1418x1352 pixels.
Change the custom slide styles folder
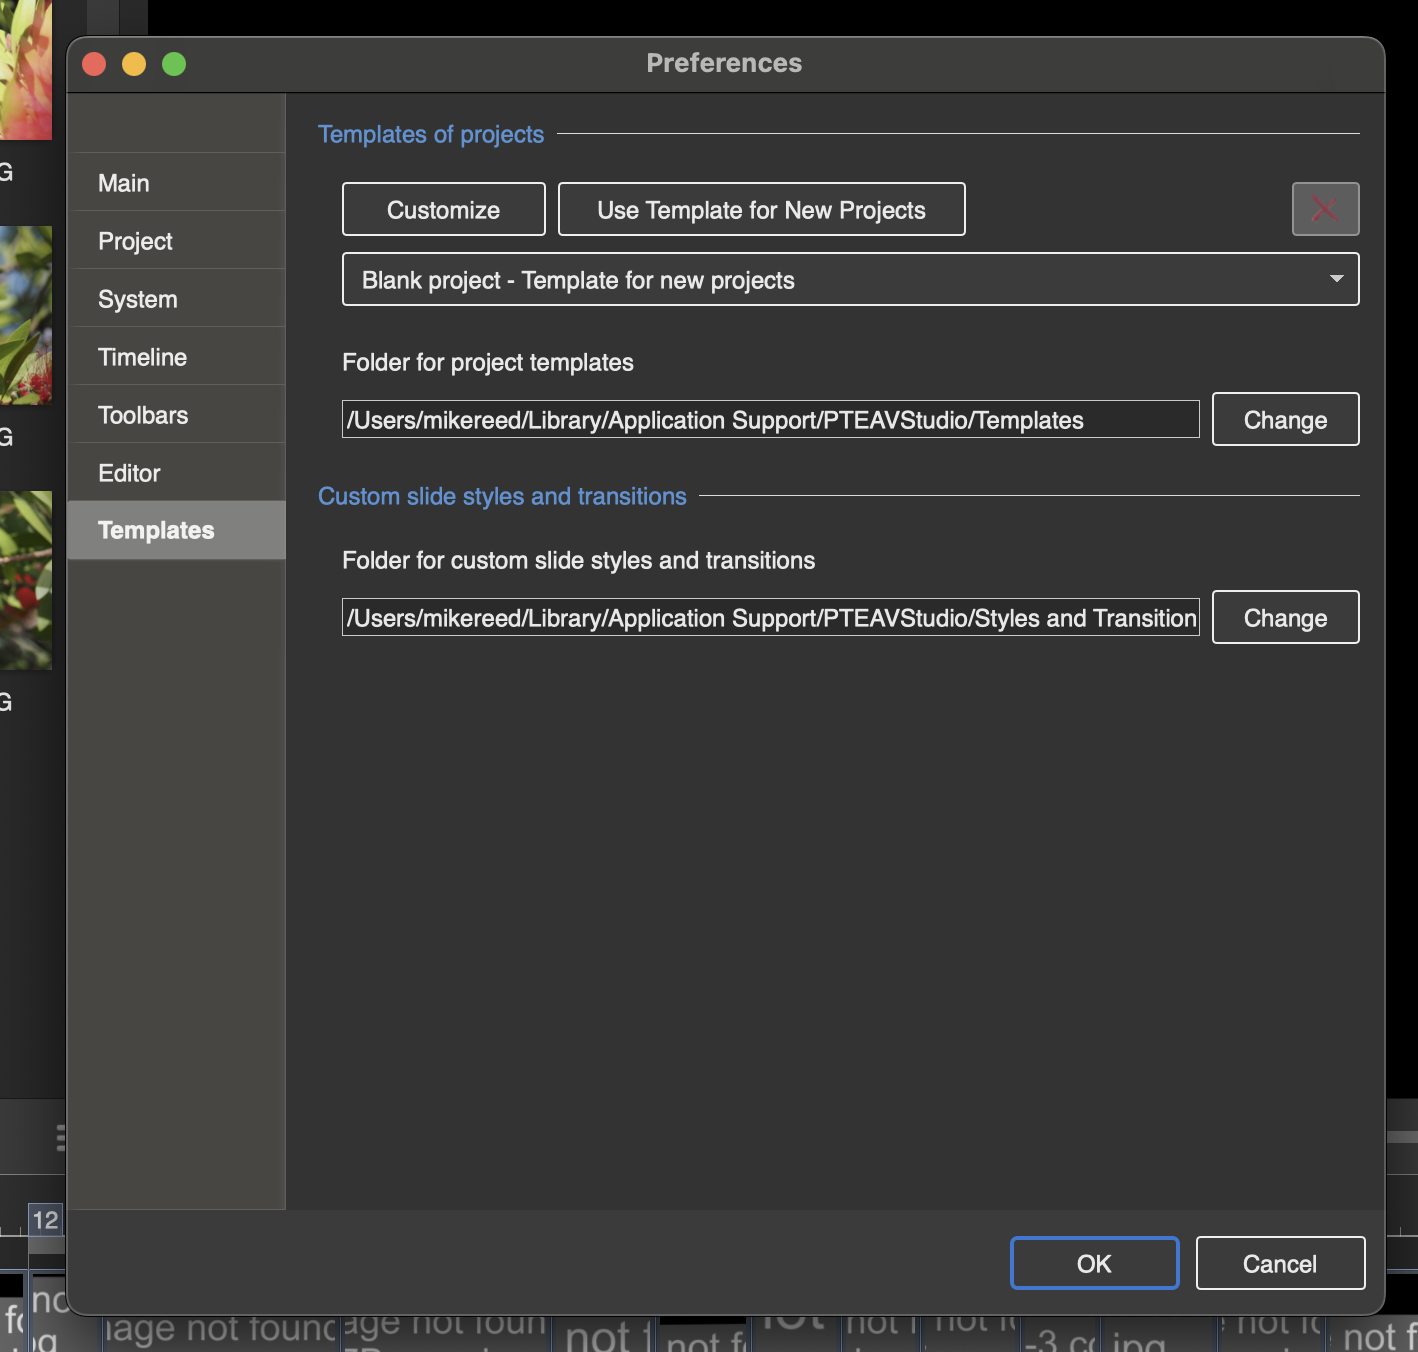1285,618
